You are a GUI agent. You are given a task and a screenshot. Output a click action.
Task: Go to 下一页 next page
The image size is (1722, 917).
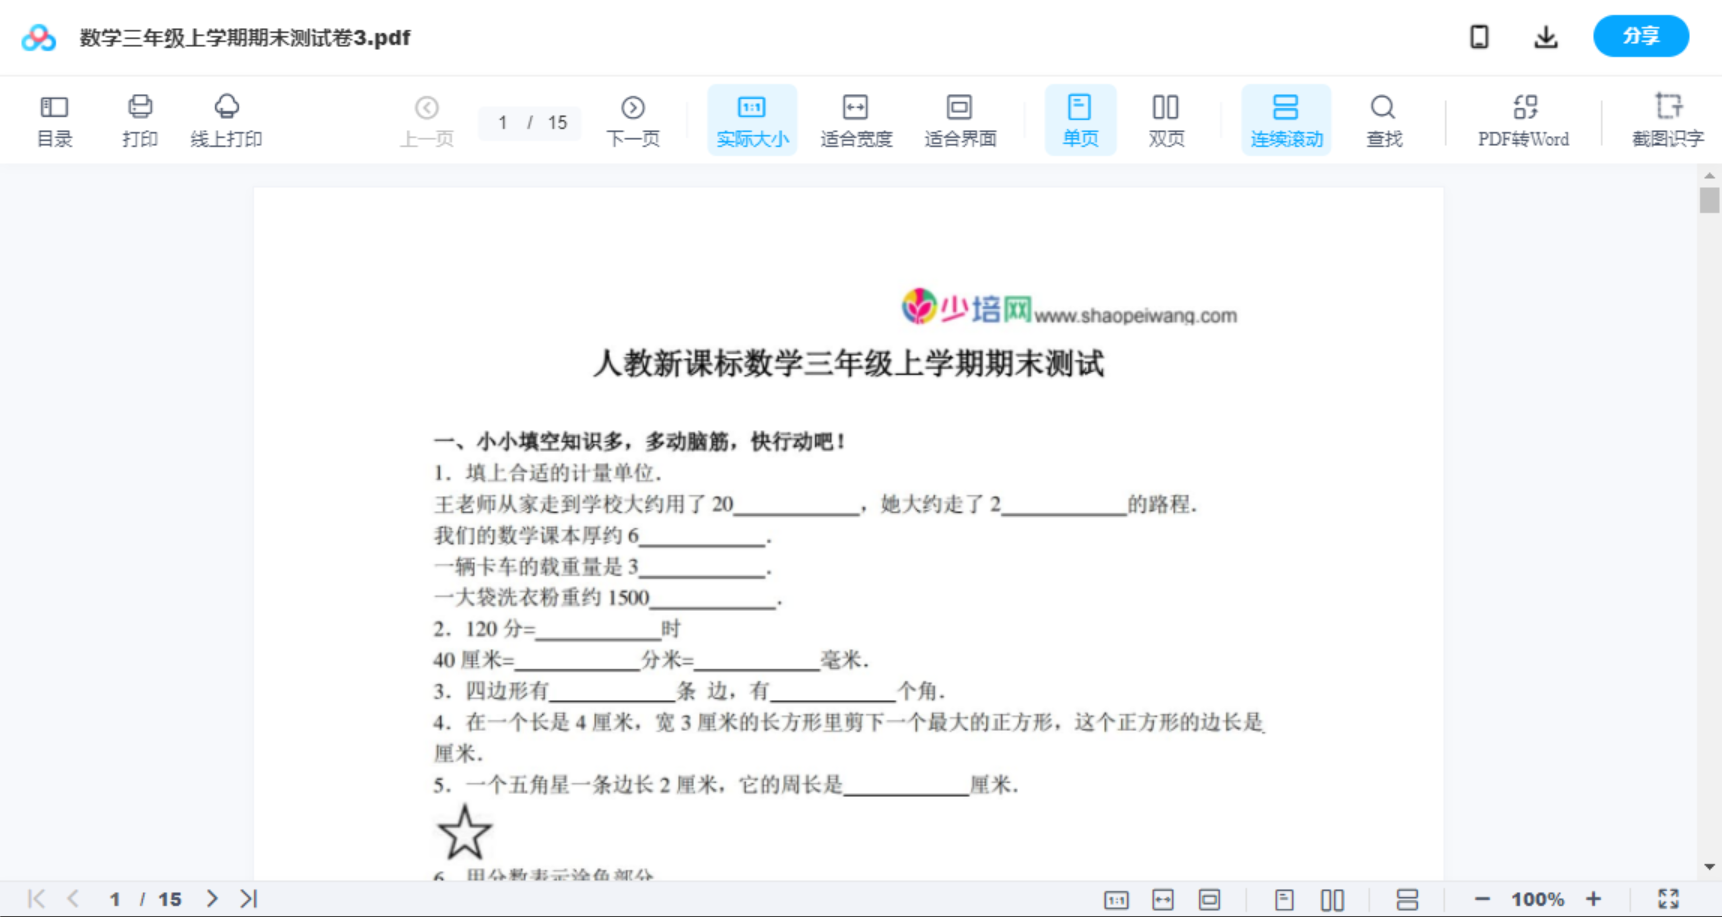[x=633, y=119]
